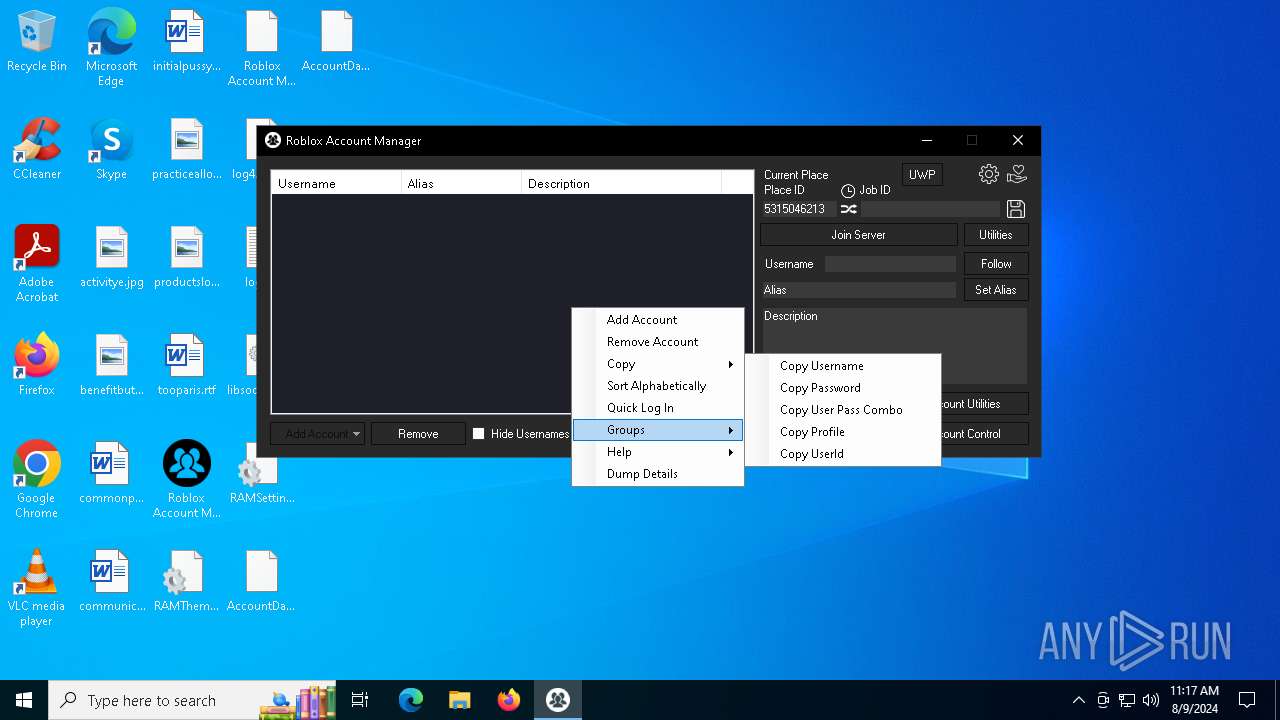Click the save Place ID floppy icon
The image size is (1280, 720).
(1016, 209)
